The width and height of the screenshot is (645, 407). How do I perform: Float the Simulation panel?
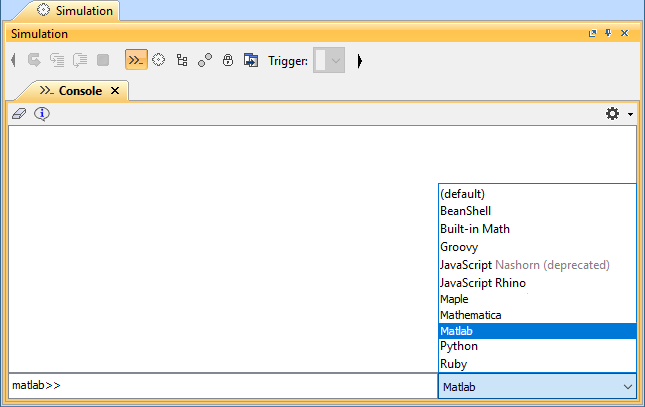(x=592, y=33)
